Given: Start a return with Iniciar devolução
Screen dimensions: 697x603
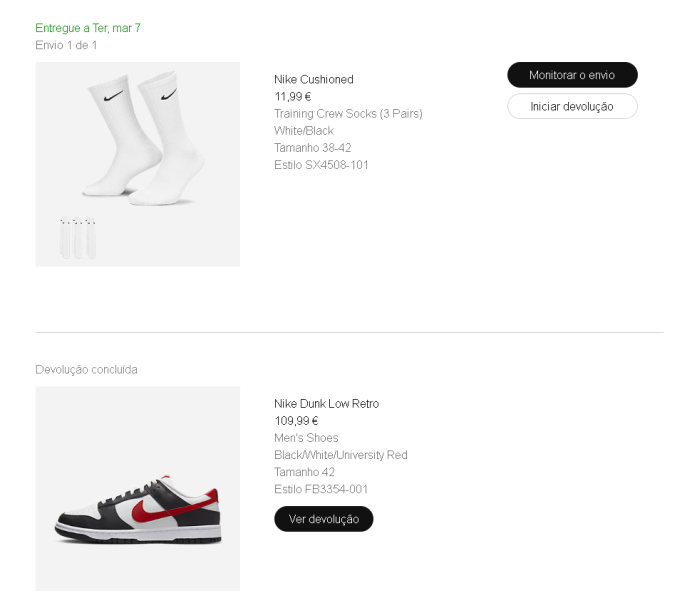Looking at the screenshot, I should pos(572,106).
